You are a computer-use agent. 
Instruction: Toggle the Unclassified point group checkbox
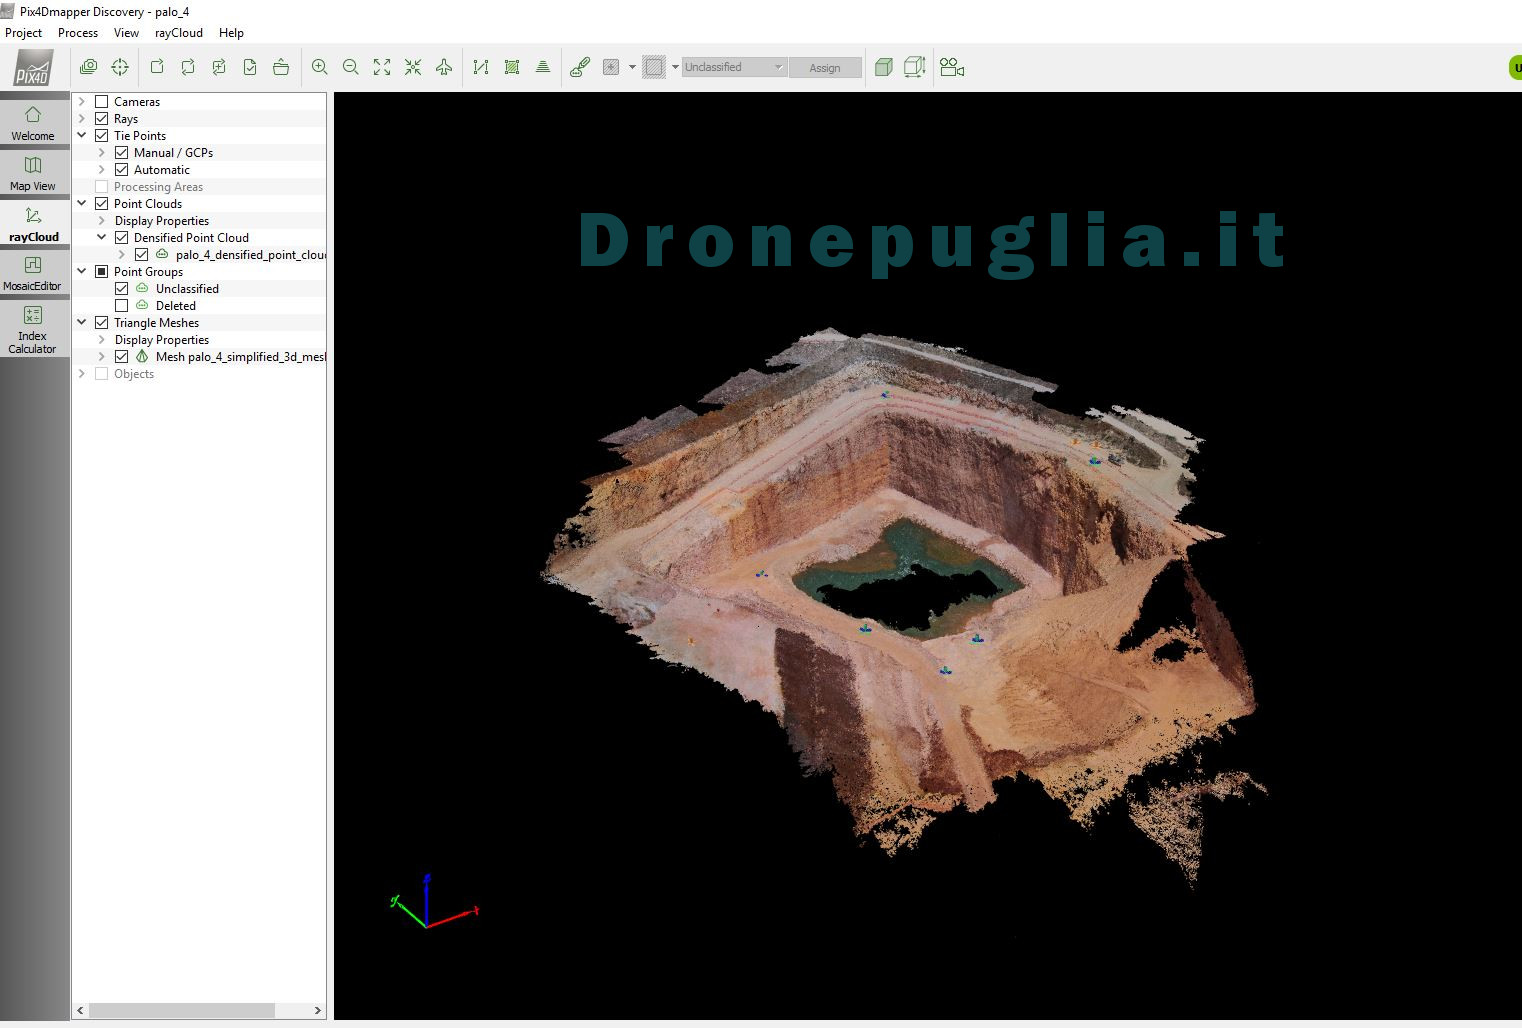pyautogui.click(x=121, y=289)
